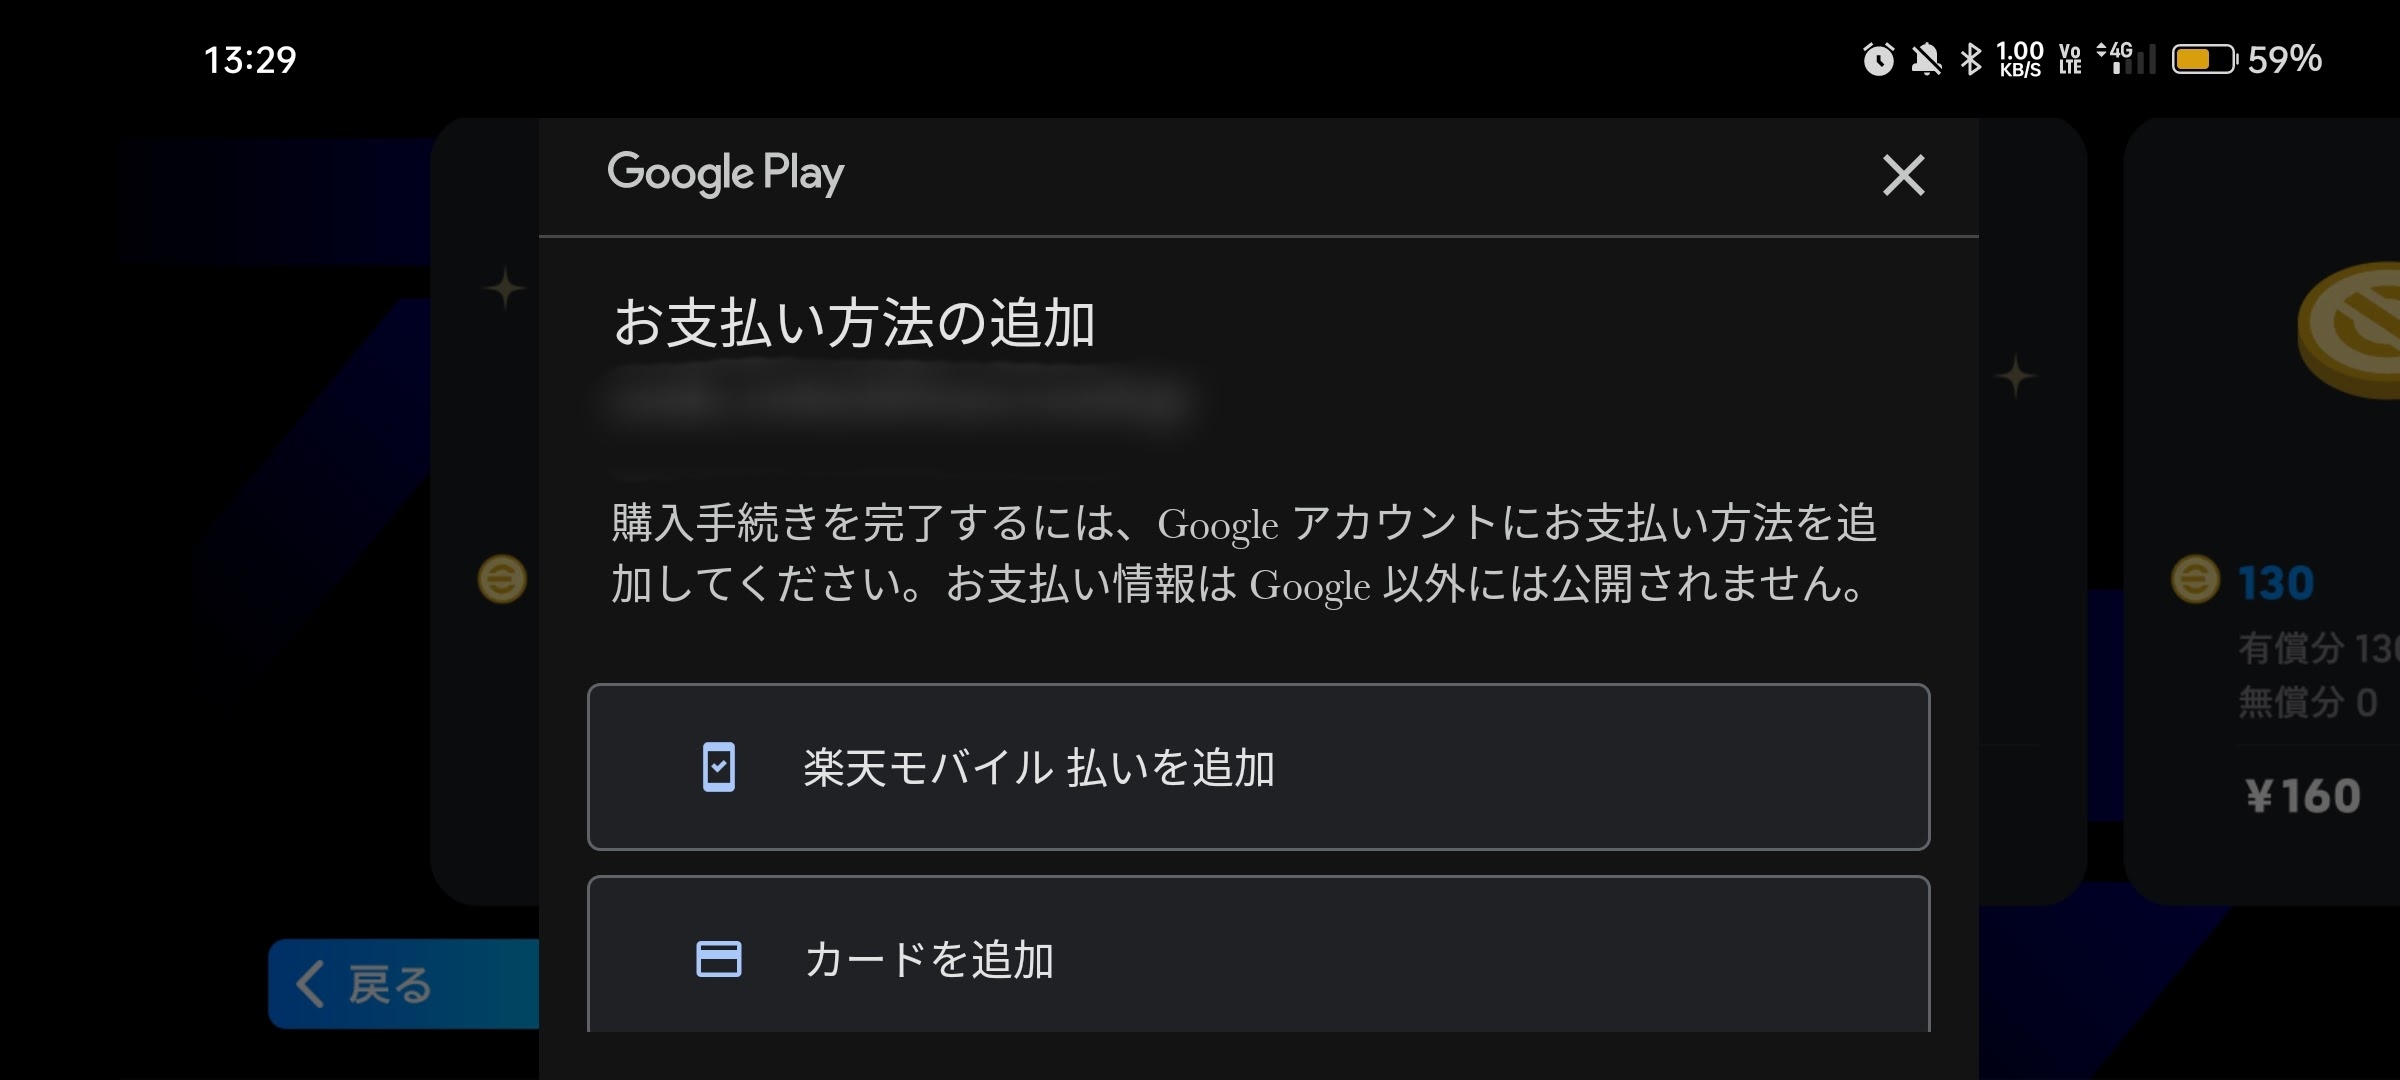This screenshot has height=1080, width=2400.
Task: Close the payment dialog with the X
Action: (x=1904, y=176)
